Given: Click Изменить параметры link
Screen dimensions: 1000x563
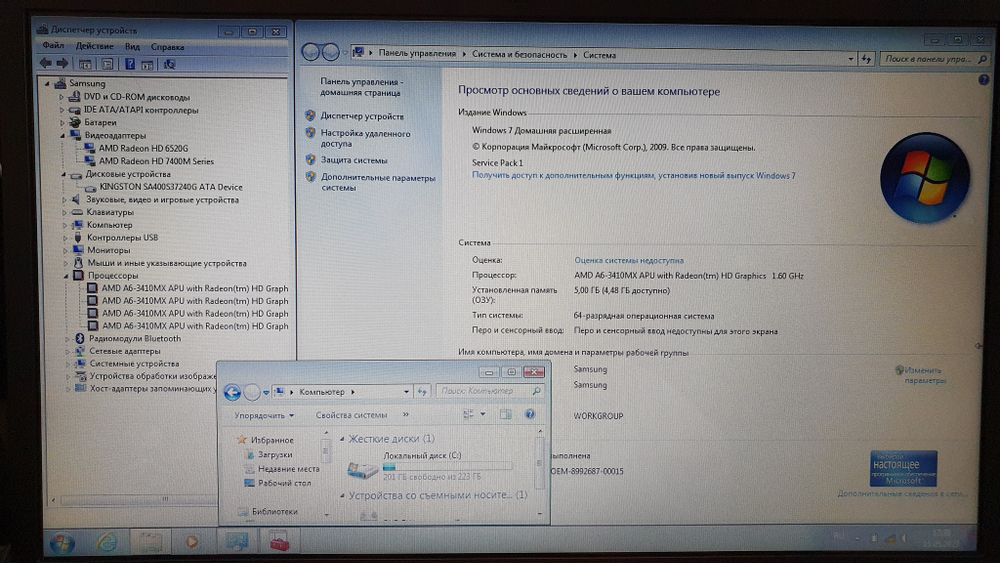Looking at the screenshot, I should (924, 375).
